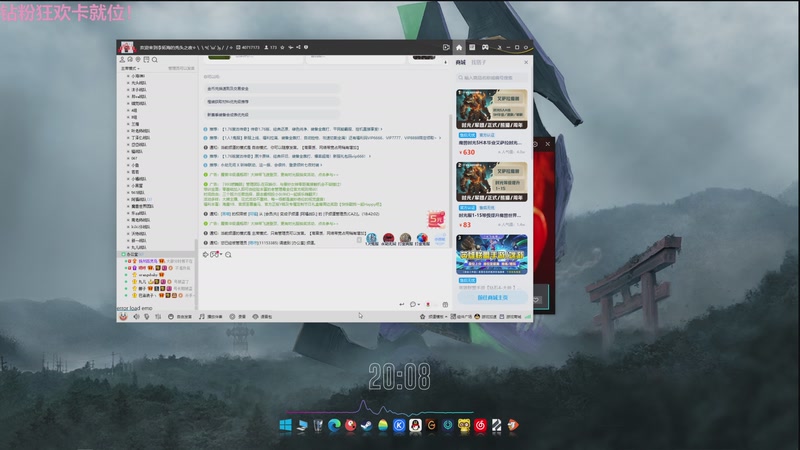This screenshot has width=800, height=450.
Task: Open the schedule icon above channel list
Action: click(x=146, y=60)
